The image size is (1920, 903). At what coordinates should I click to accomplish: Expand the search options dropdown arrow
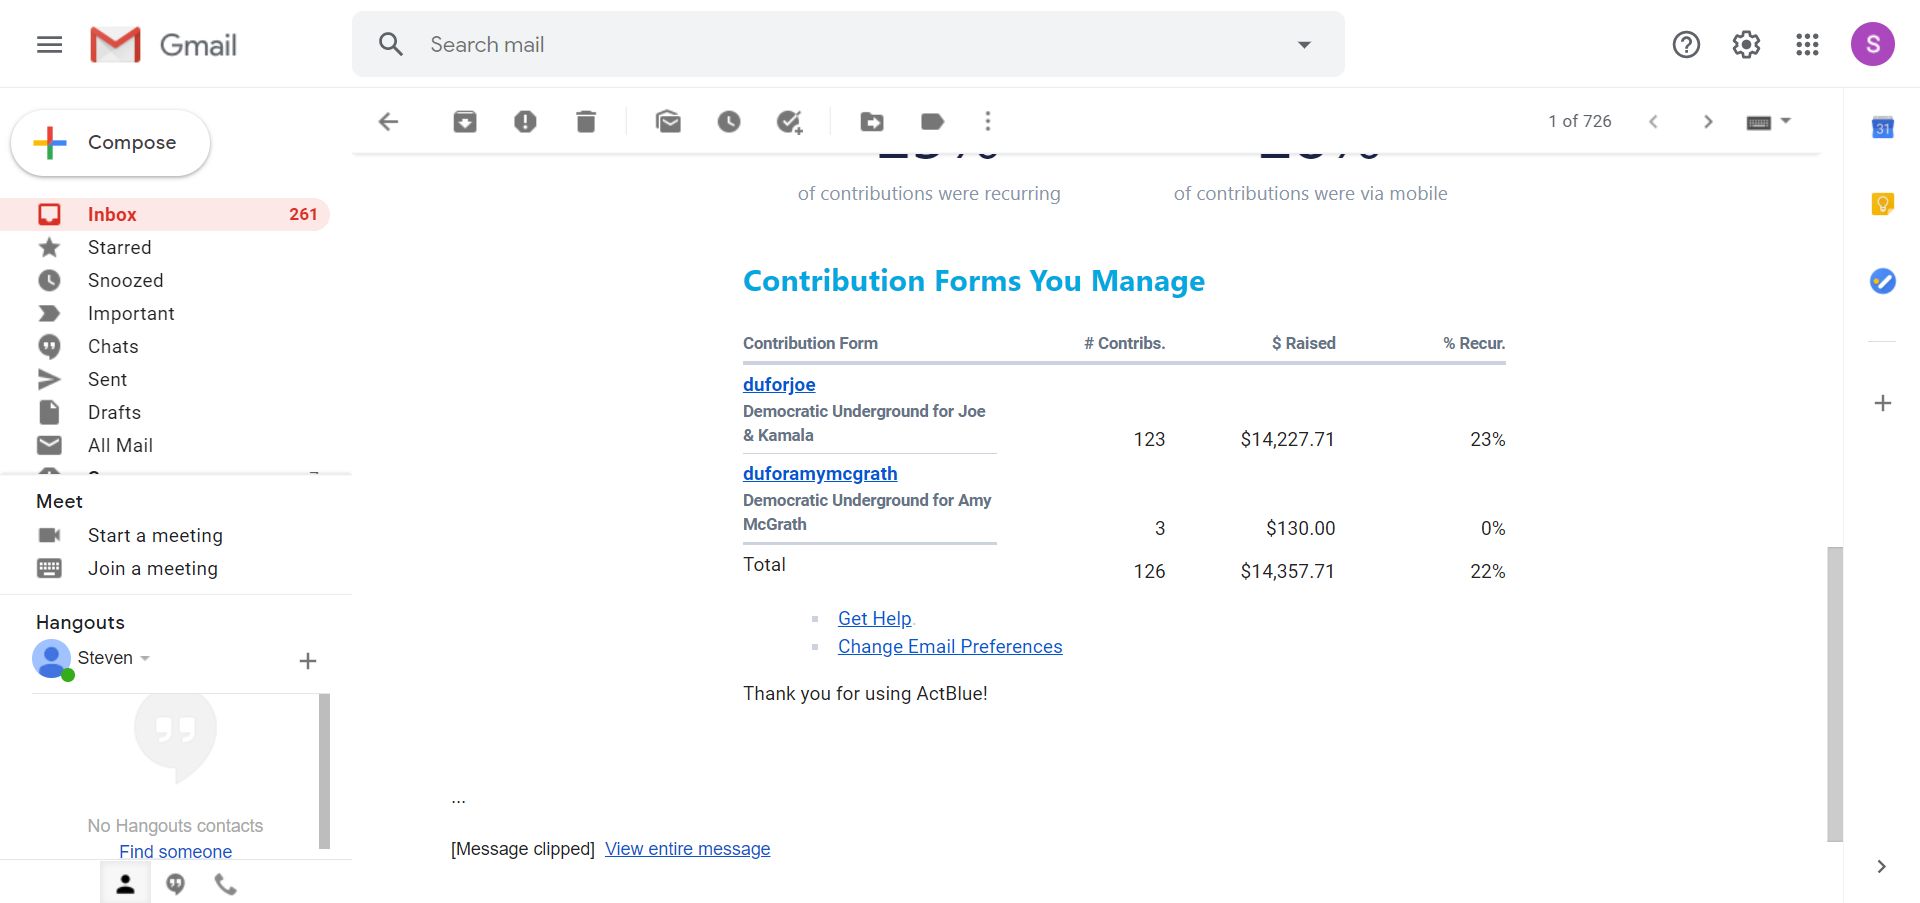[1304, 45]
